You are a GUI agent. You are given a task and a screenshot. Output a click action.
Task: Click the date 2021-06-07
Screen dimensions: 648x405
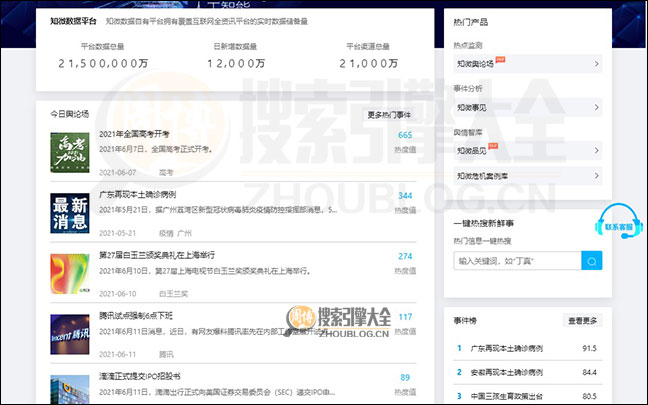[x=117, y=172]
